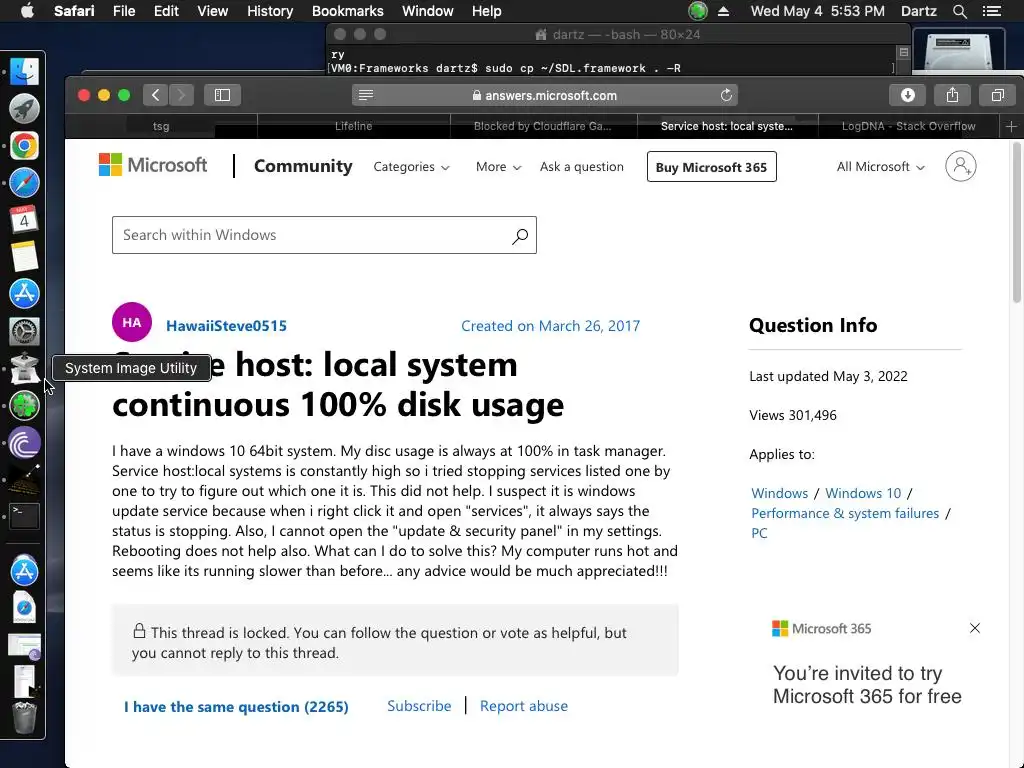Open Spotlight search in menu bar
The height and width of the screenshot is (768, 1024).
(x=959, y=11)
